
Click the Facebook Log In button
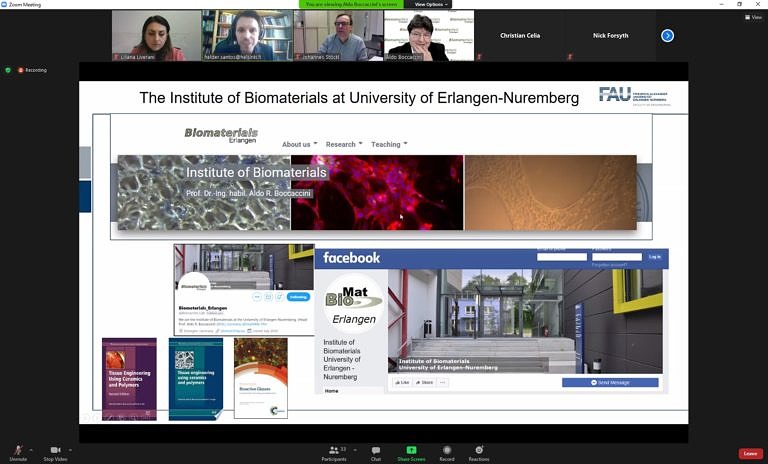pyautogui.click(x=654, y=257)
